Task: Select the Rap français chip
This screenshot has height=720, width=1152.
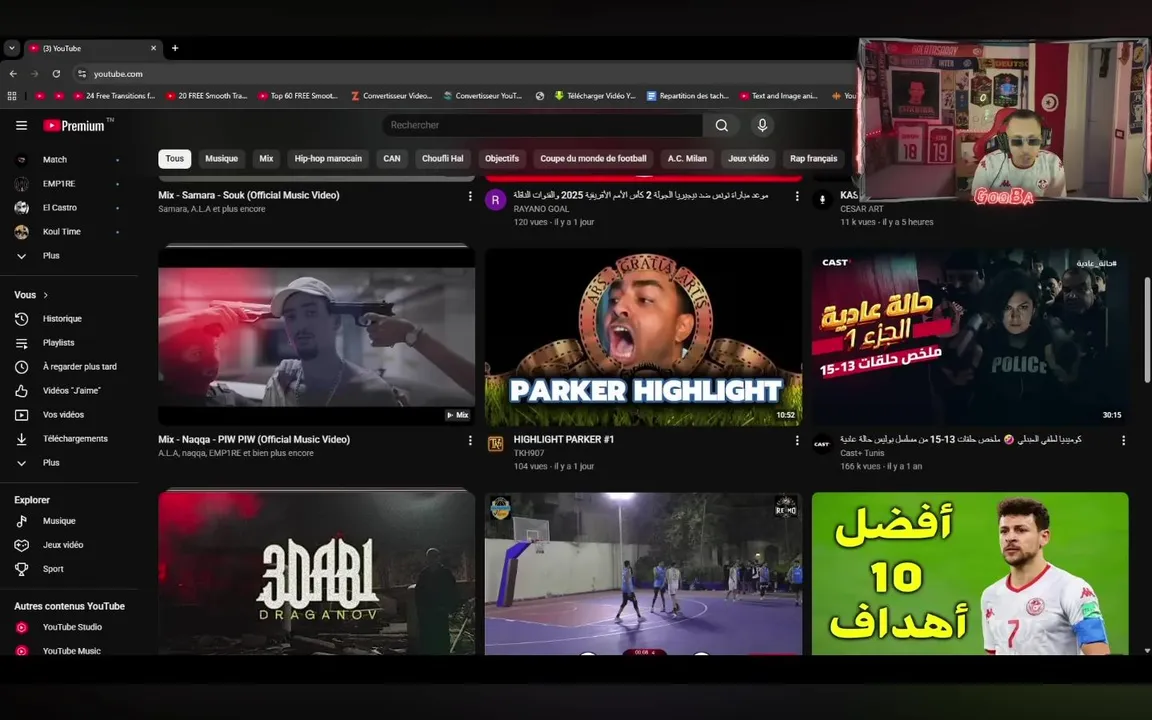Action: point(813,159)
